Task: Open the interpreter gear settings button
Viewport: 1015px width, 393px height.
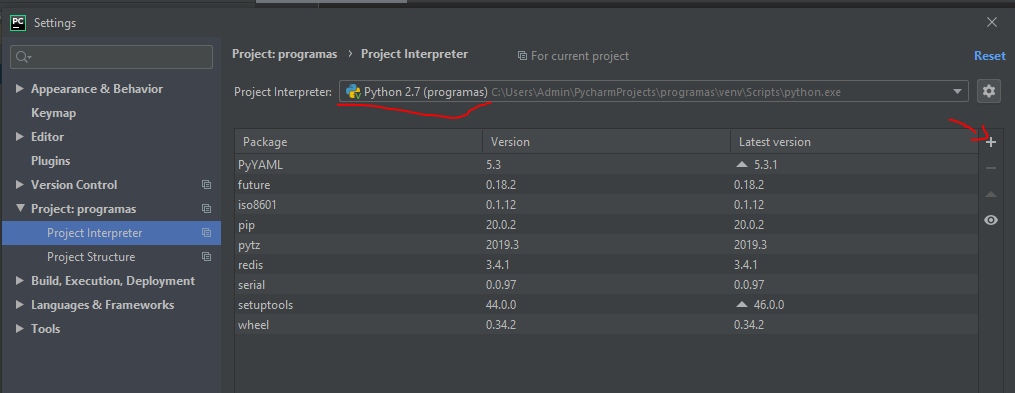Action: pos(988,91)
